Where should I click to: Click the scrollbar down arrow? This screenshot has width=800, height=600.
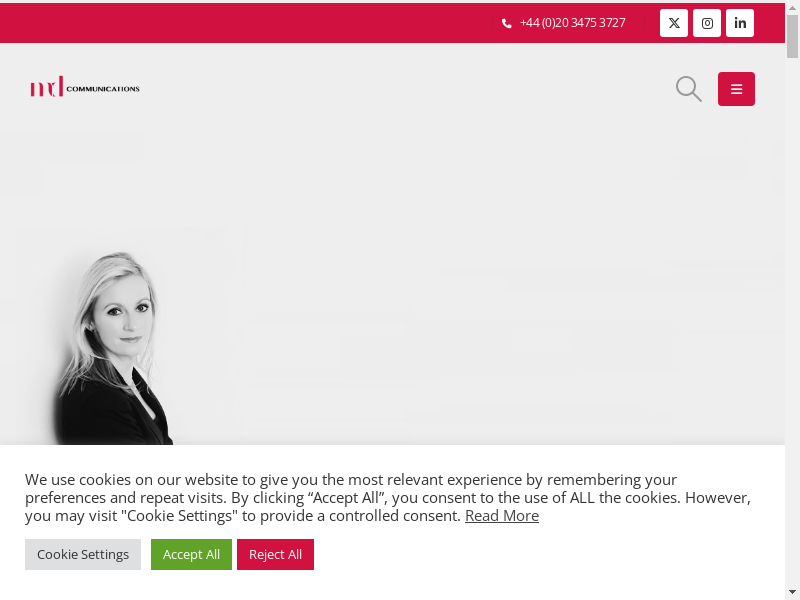point(792,592)
